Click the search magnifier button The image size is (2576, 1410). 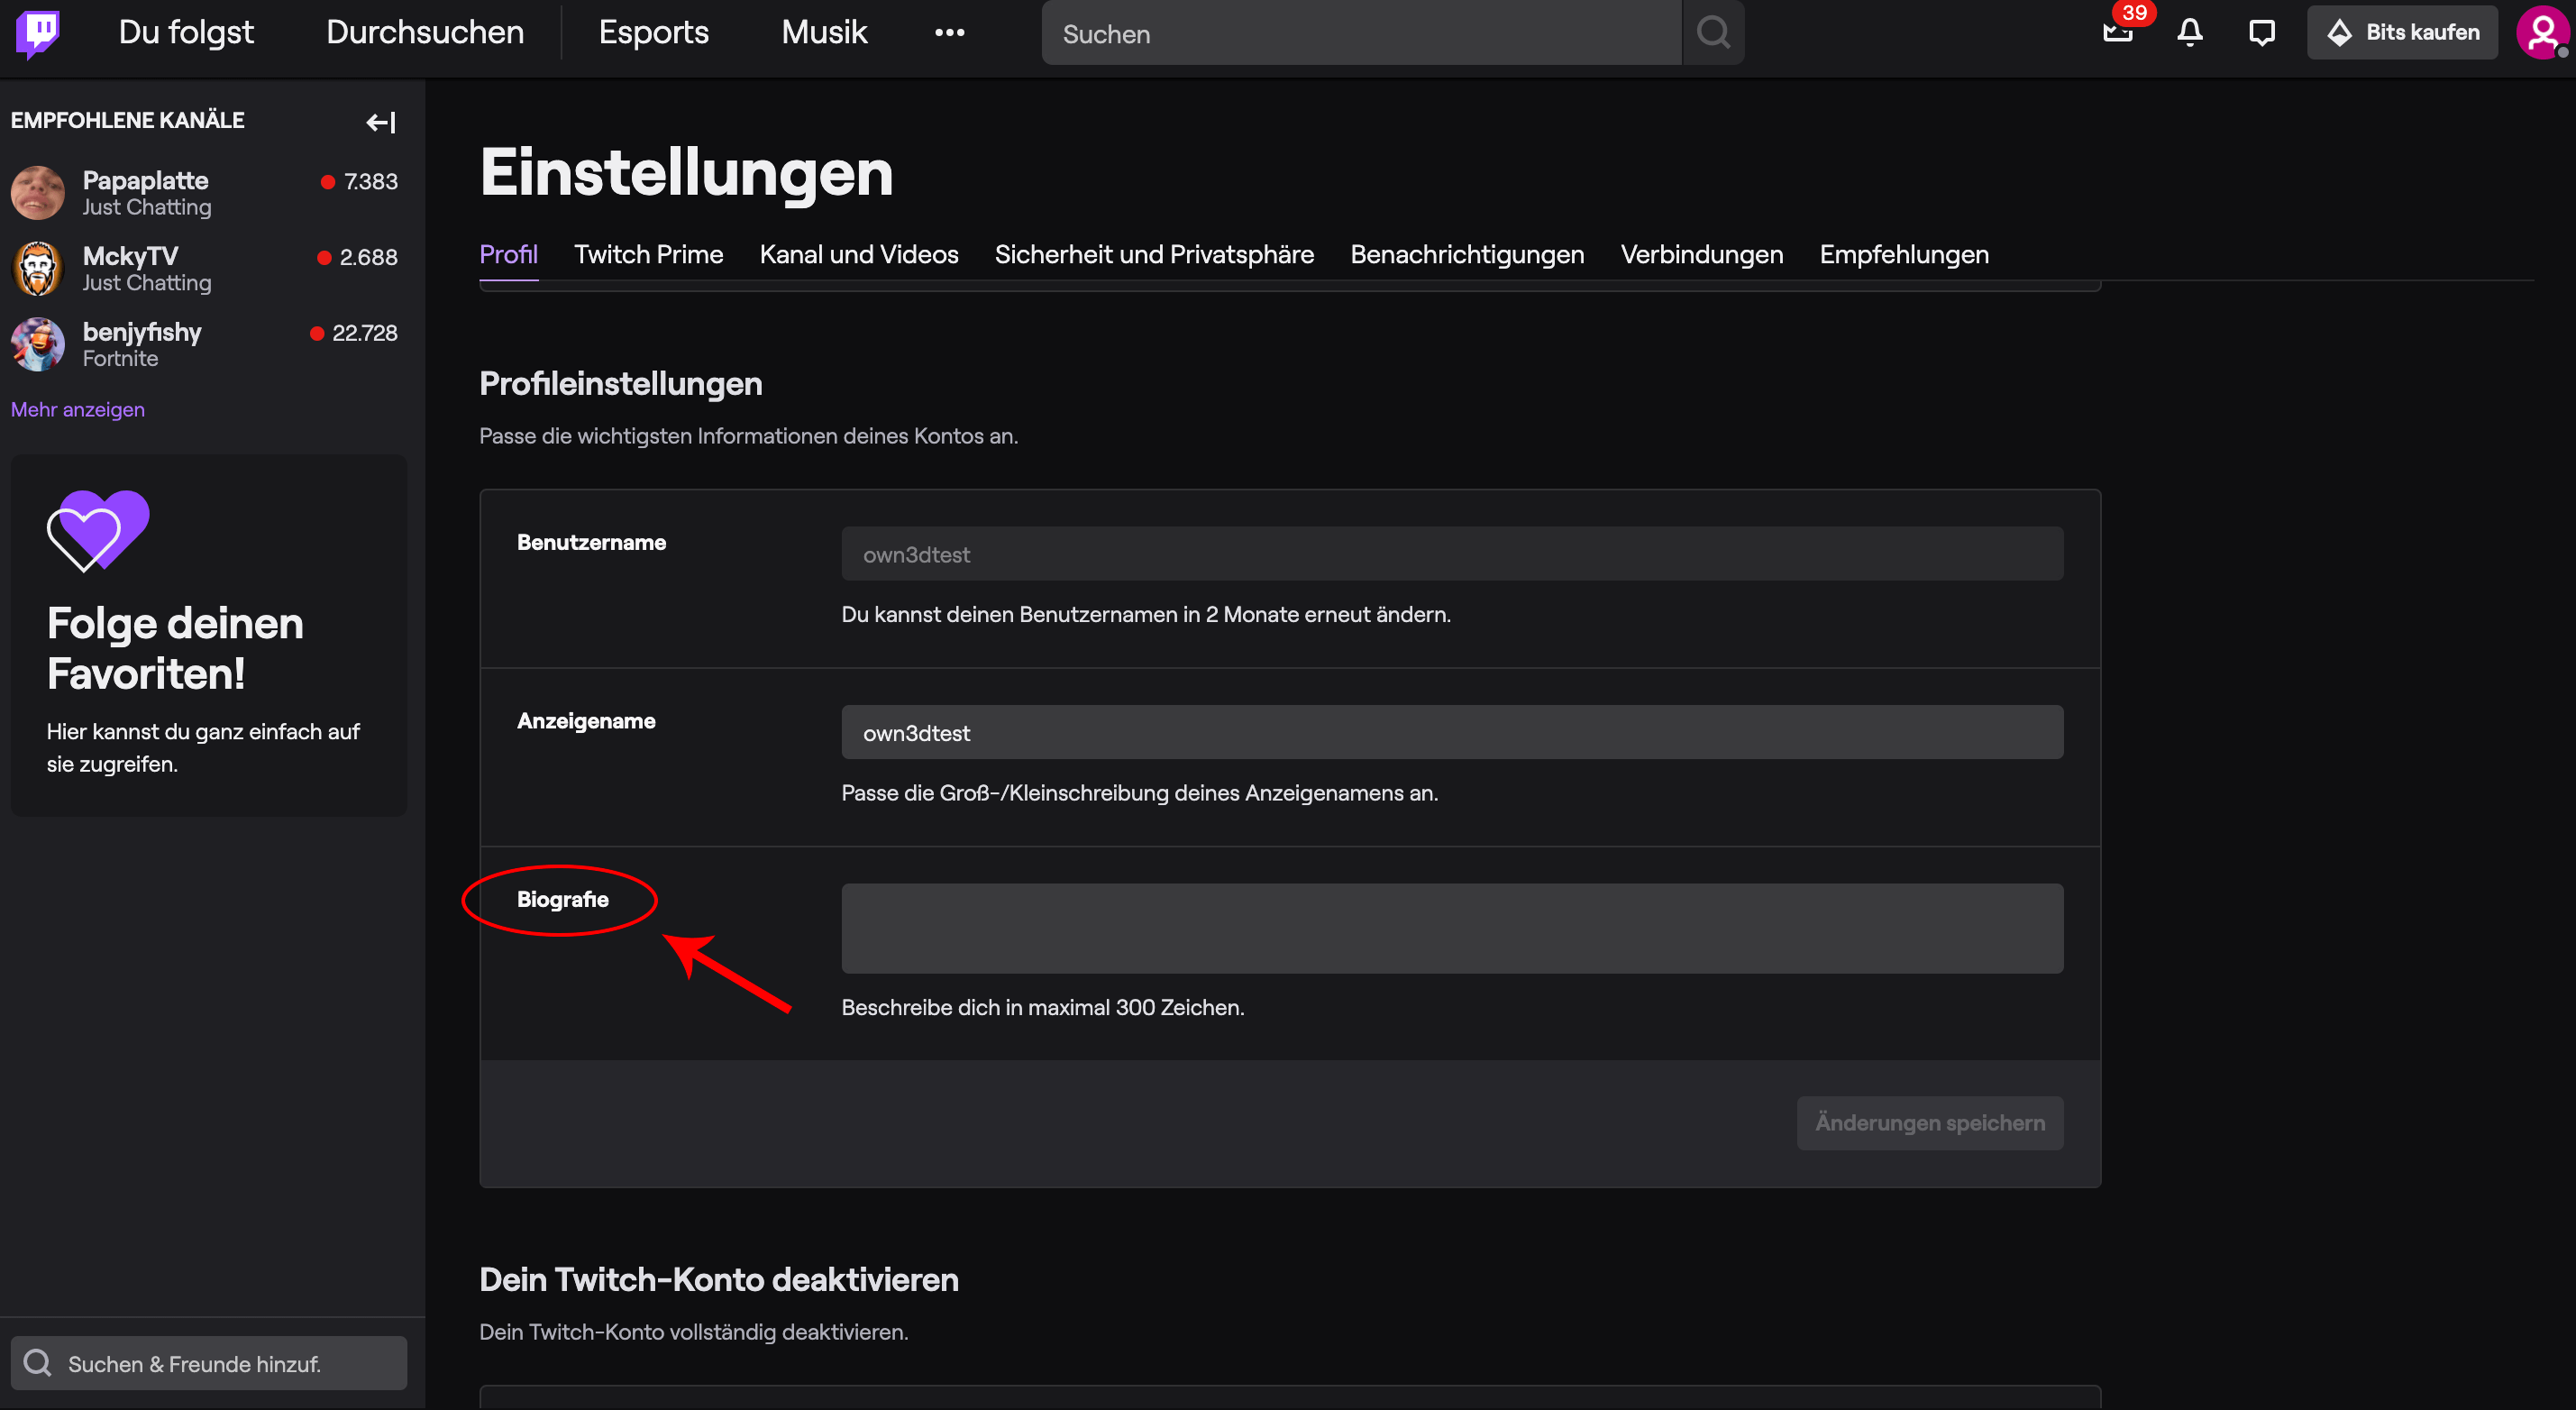coord(1713,32)
